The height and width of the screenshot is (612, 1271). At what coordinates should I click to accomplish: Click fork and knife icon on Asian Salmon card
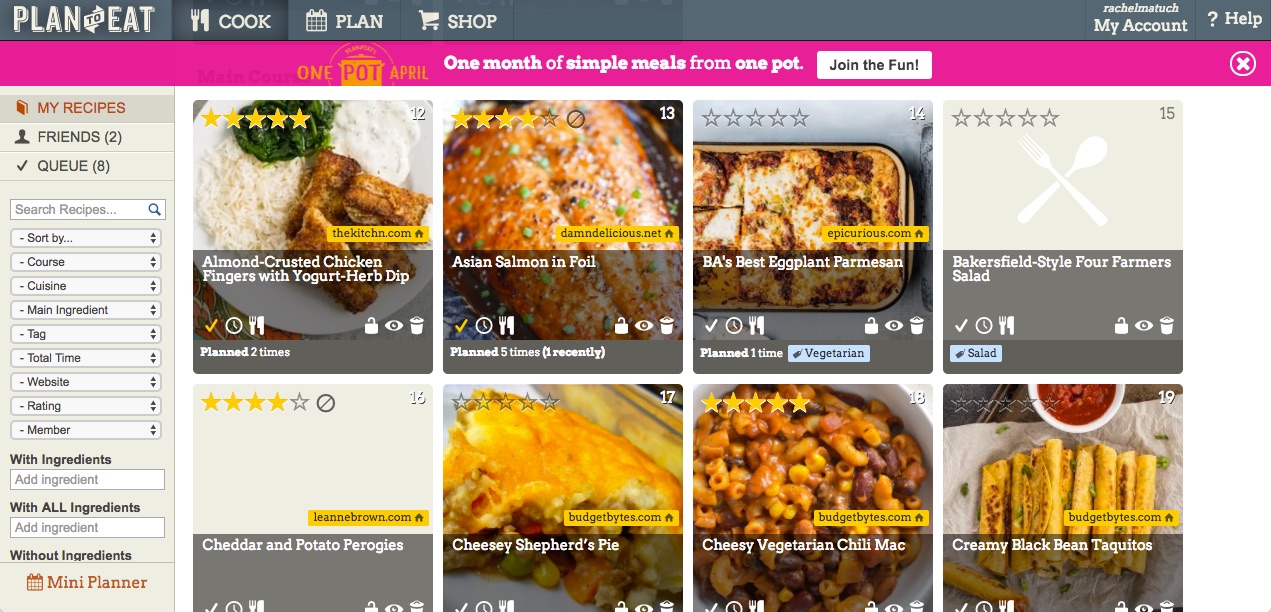(507, 325)
